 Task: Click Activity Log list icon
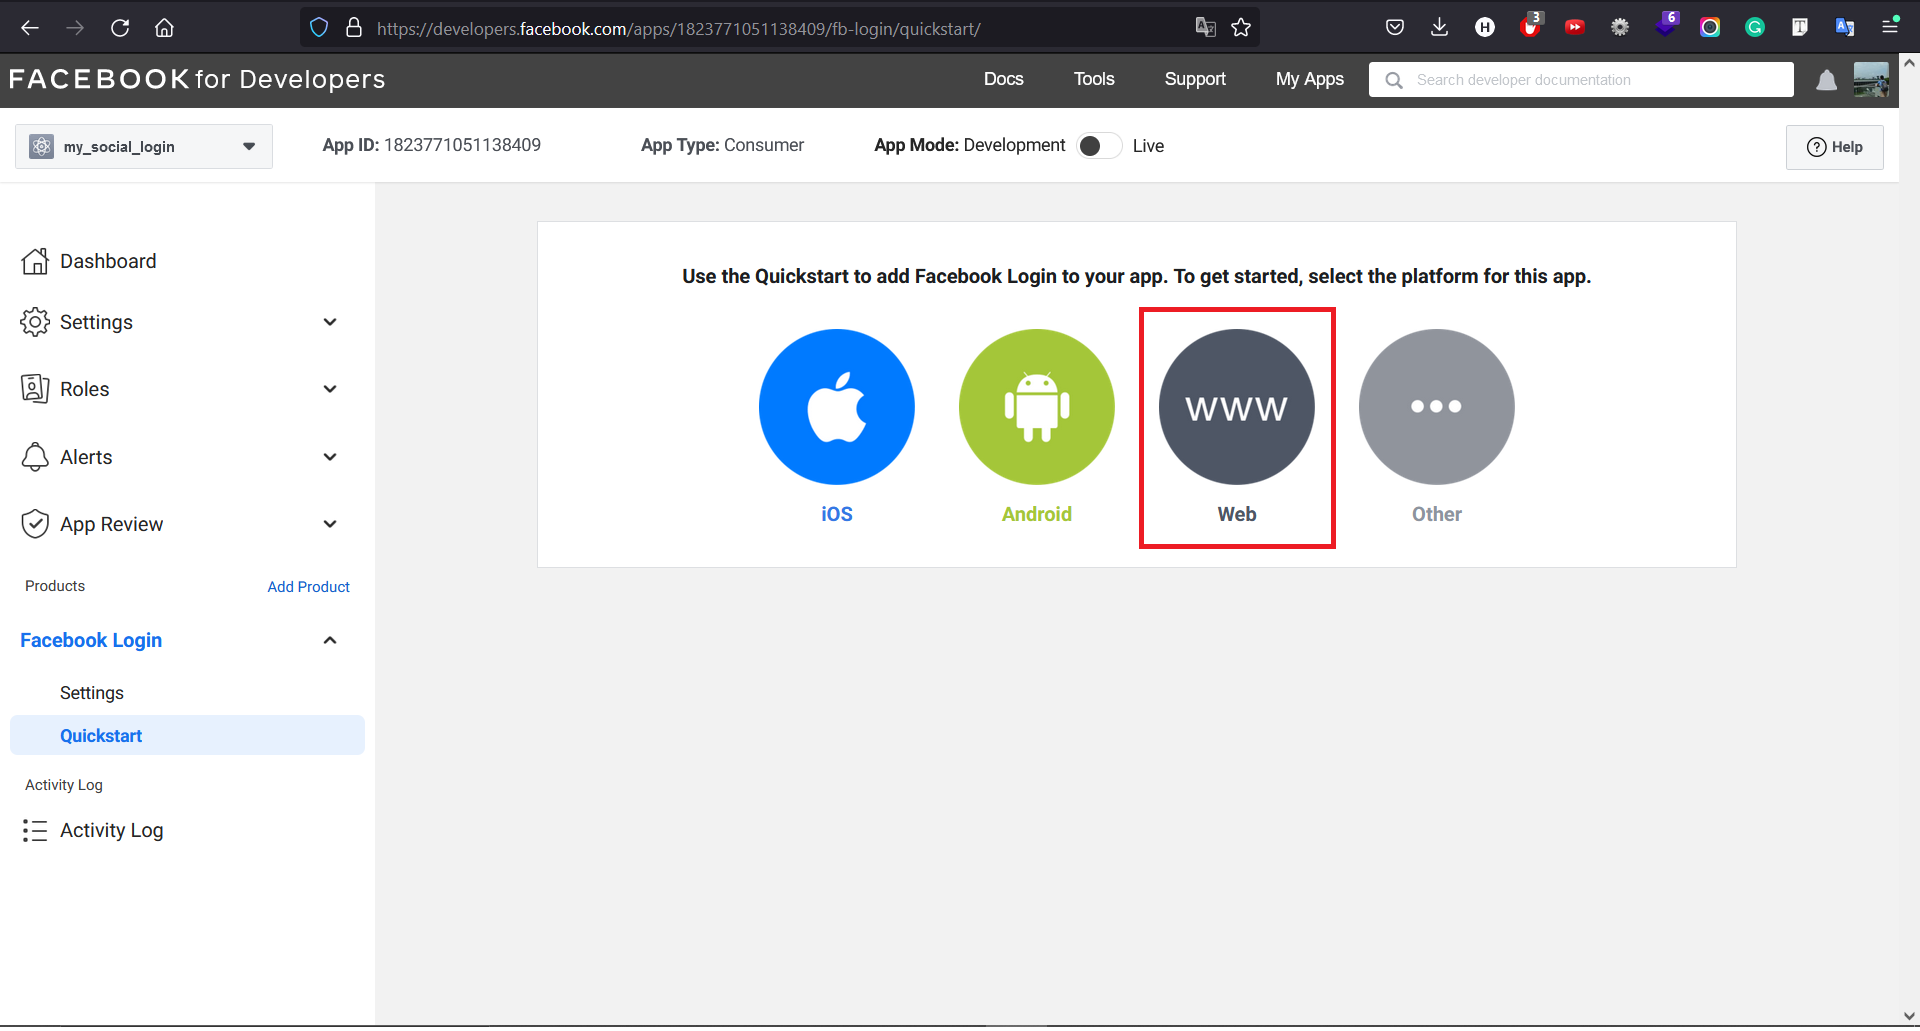[35, 831]
